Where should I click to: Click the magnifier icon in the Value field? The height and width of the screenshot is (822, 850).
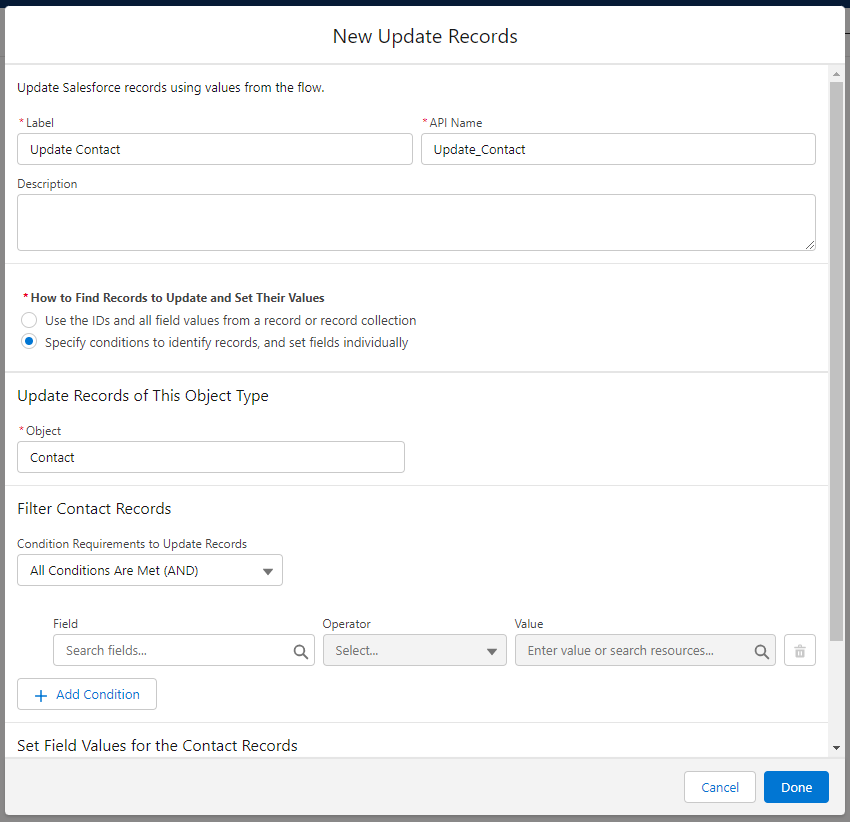coord(760,650)
